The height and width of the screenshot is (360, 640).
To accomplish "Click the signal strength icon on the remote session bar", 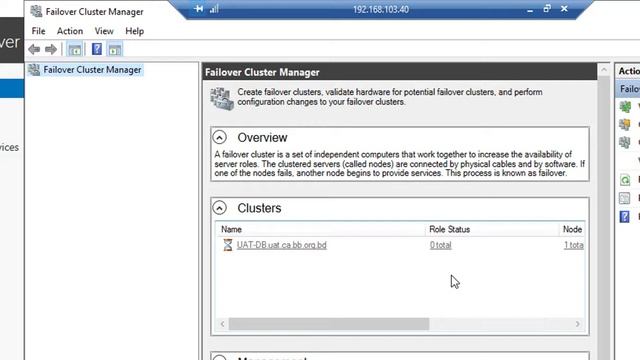I will pos(214,9).
